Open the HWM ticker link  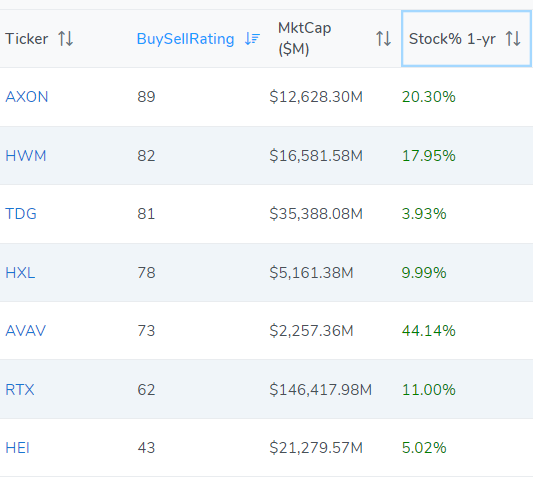[x=26, y=156]
